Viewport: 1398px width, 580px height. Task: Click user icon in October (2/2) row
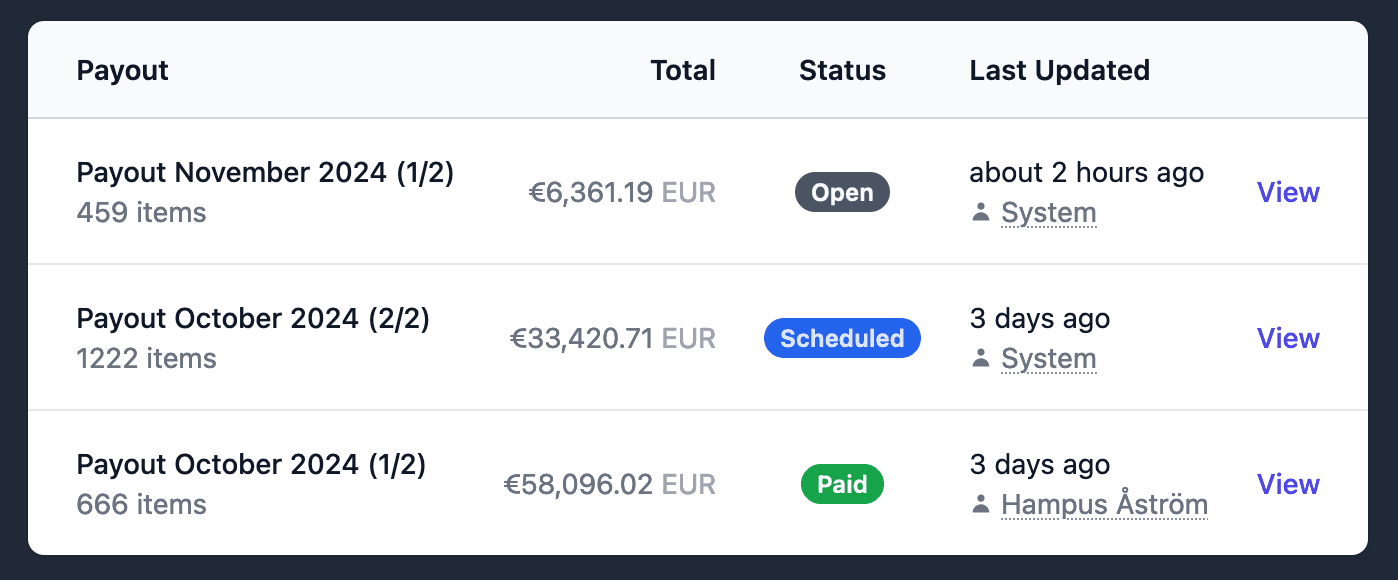(981, 359)
